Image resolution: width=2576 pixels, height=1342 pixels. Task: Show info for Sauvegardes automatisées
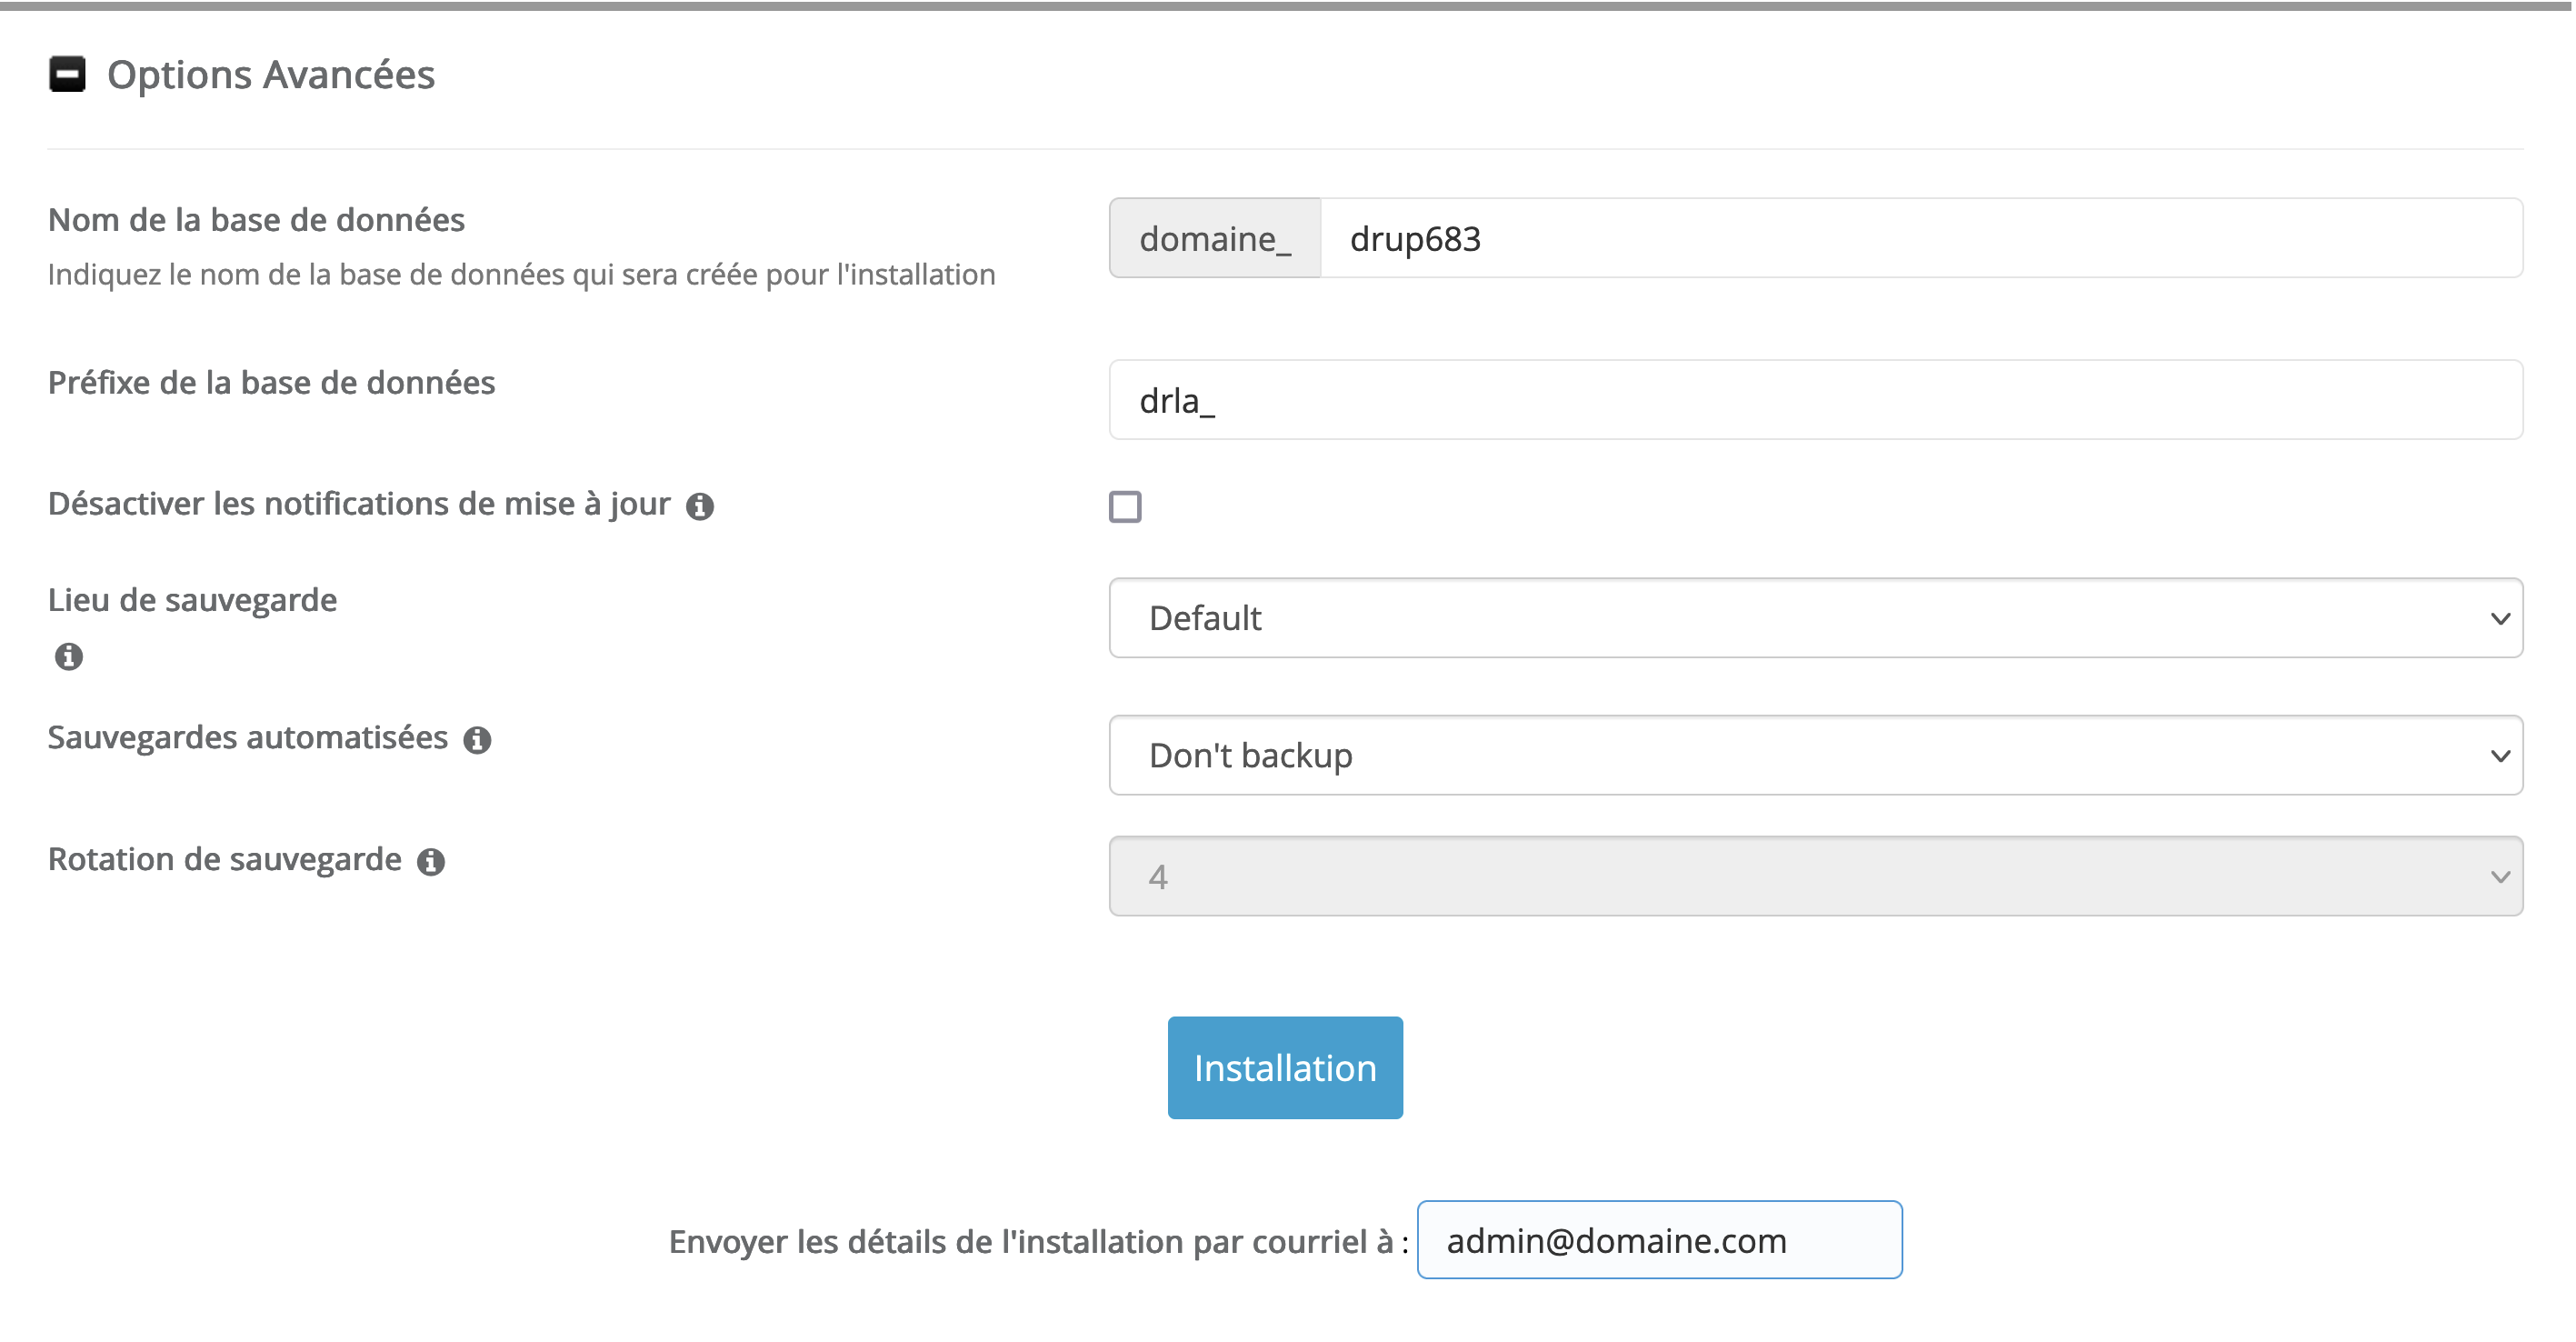(x=477, y=740)
